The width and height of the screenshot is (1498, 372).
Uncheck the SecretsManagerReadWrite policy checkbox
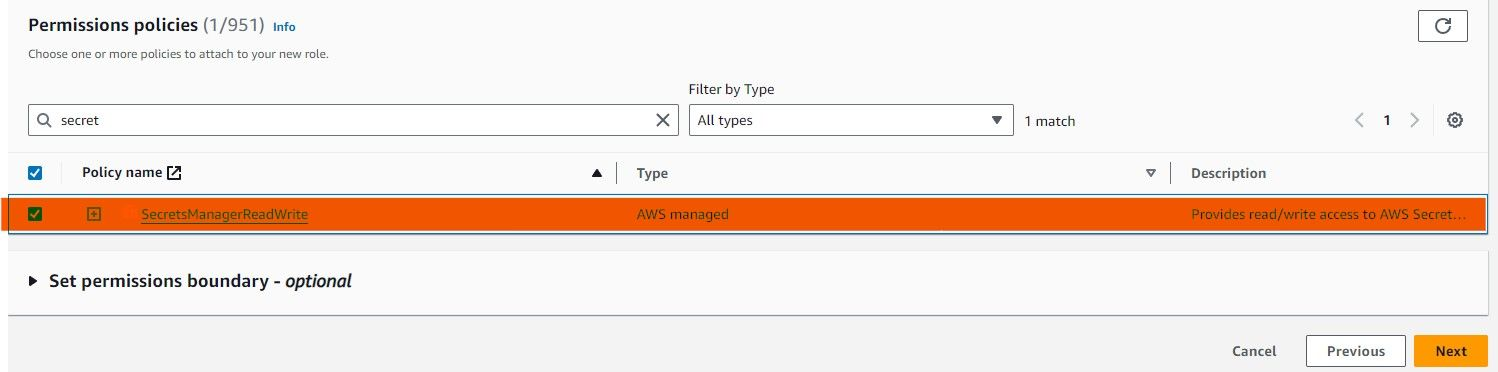pyautogui.click(x=35, y=214)
